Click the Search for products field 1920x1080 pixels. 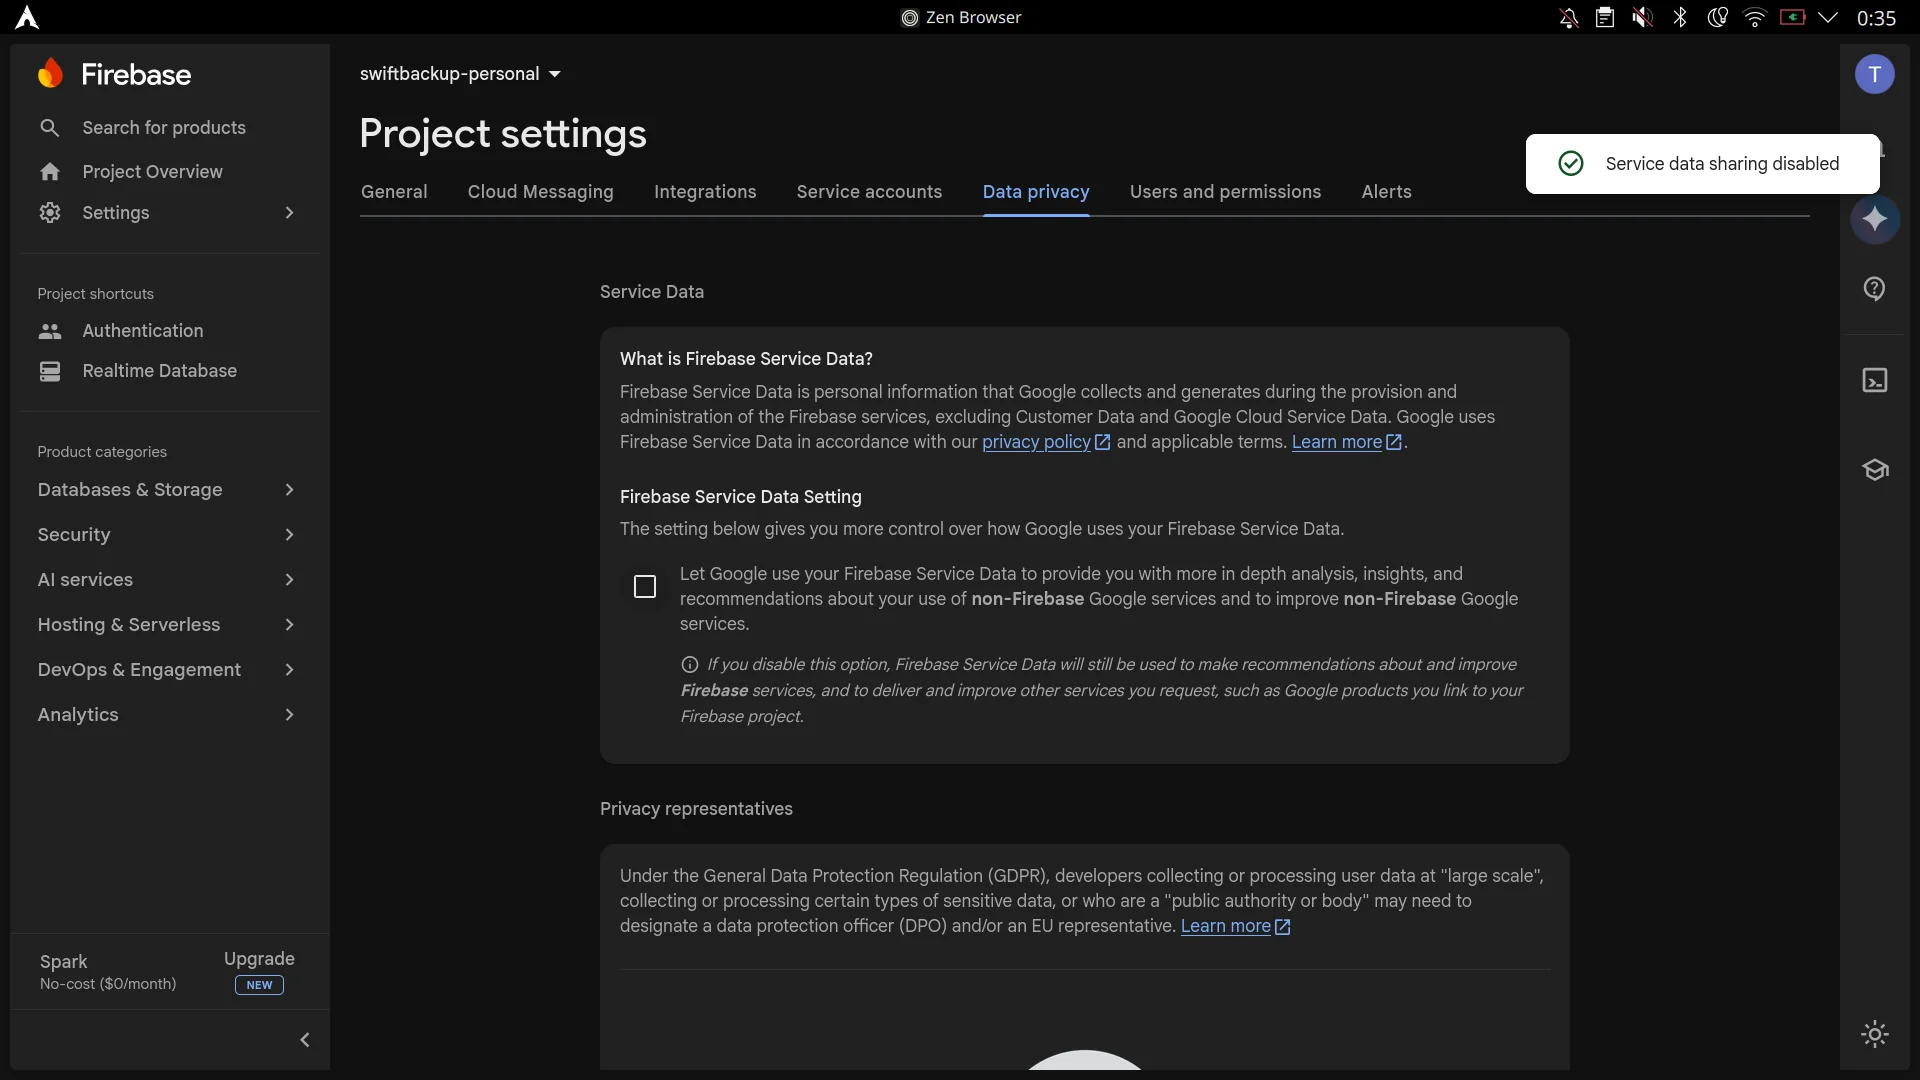point(164,128)
